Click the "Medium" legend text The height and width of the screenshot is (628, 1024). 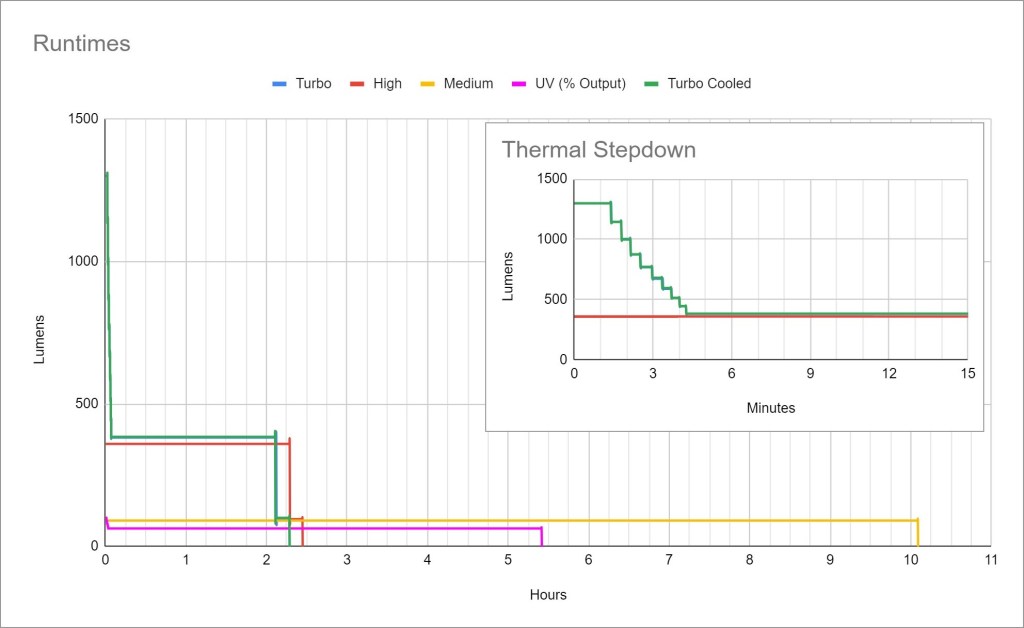click(x=468, y=84)
